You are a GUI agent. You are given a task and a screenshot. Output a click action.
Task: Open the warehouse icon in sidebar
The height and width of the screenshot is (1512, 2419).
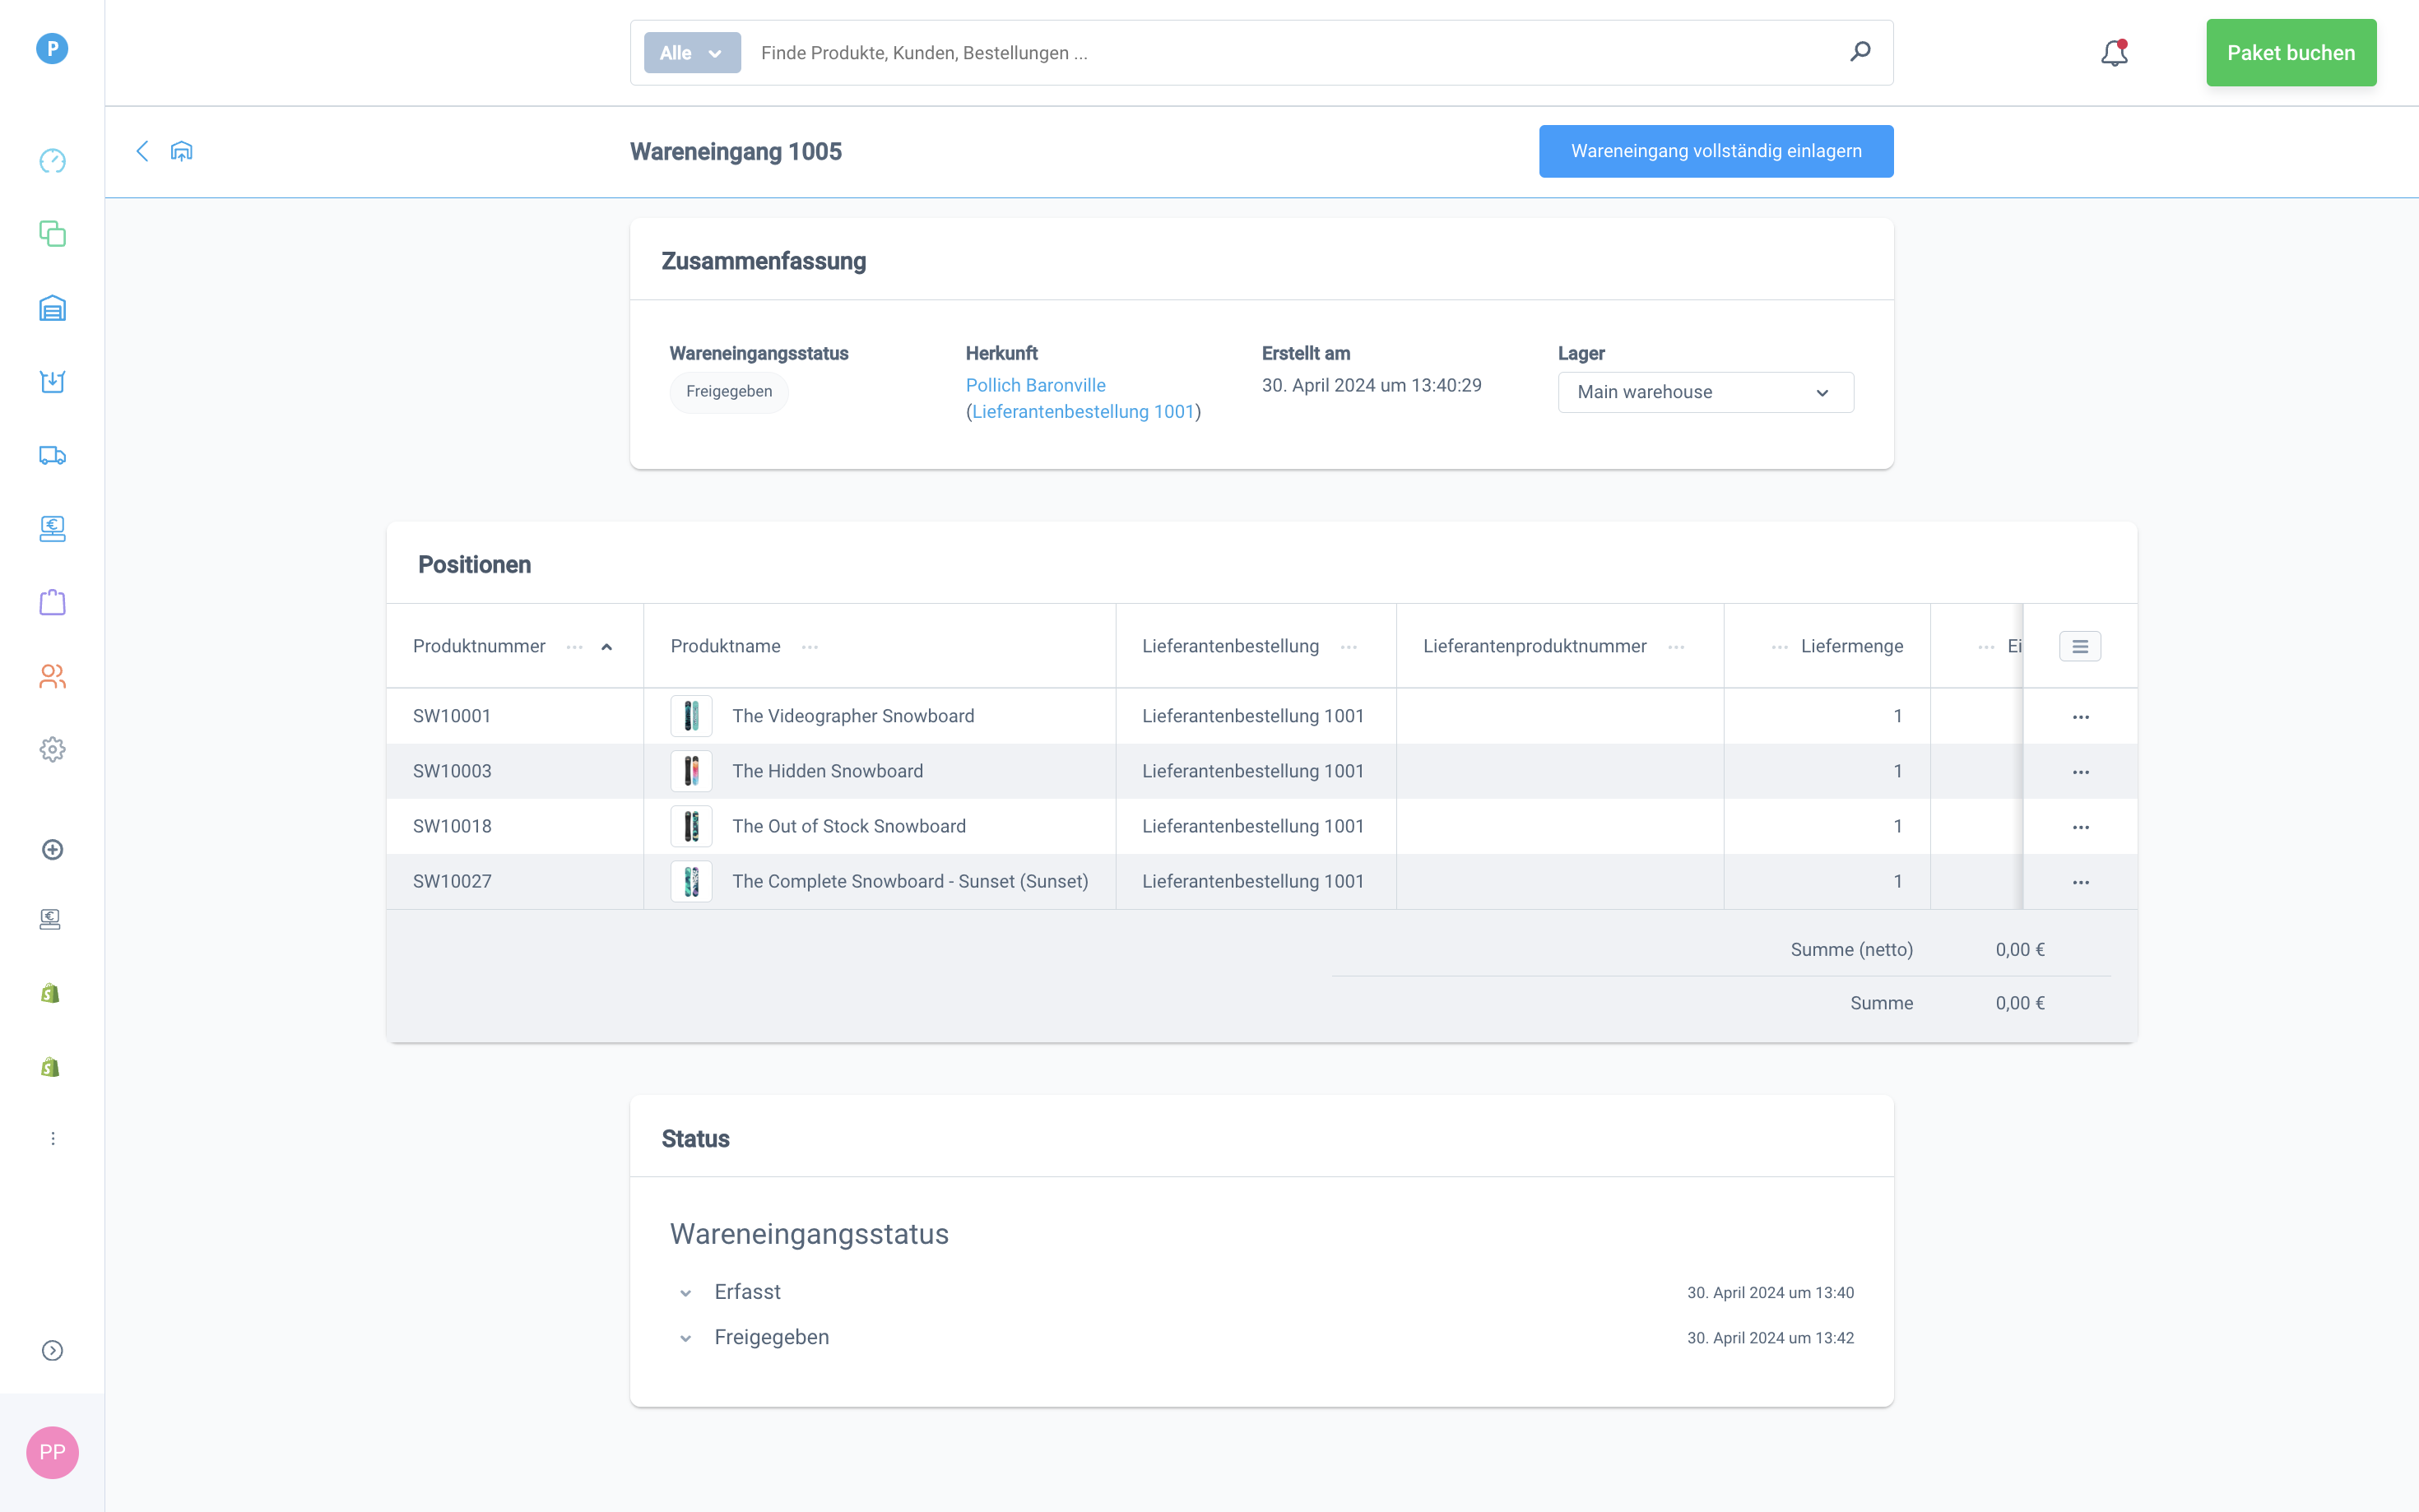[x=52, y=308]
